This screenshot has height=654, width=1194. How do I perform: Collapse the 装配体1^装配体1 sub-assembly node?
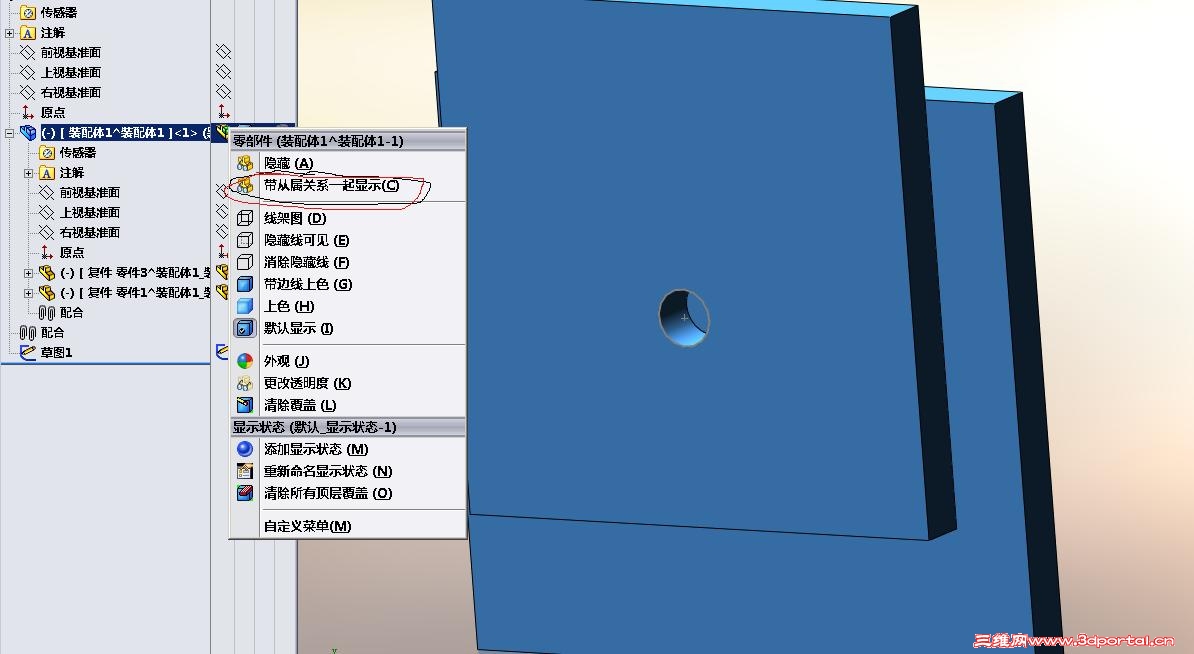[x=9, y=133]
